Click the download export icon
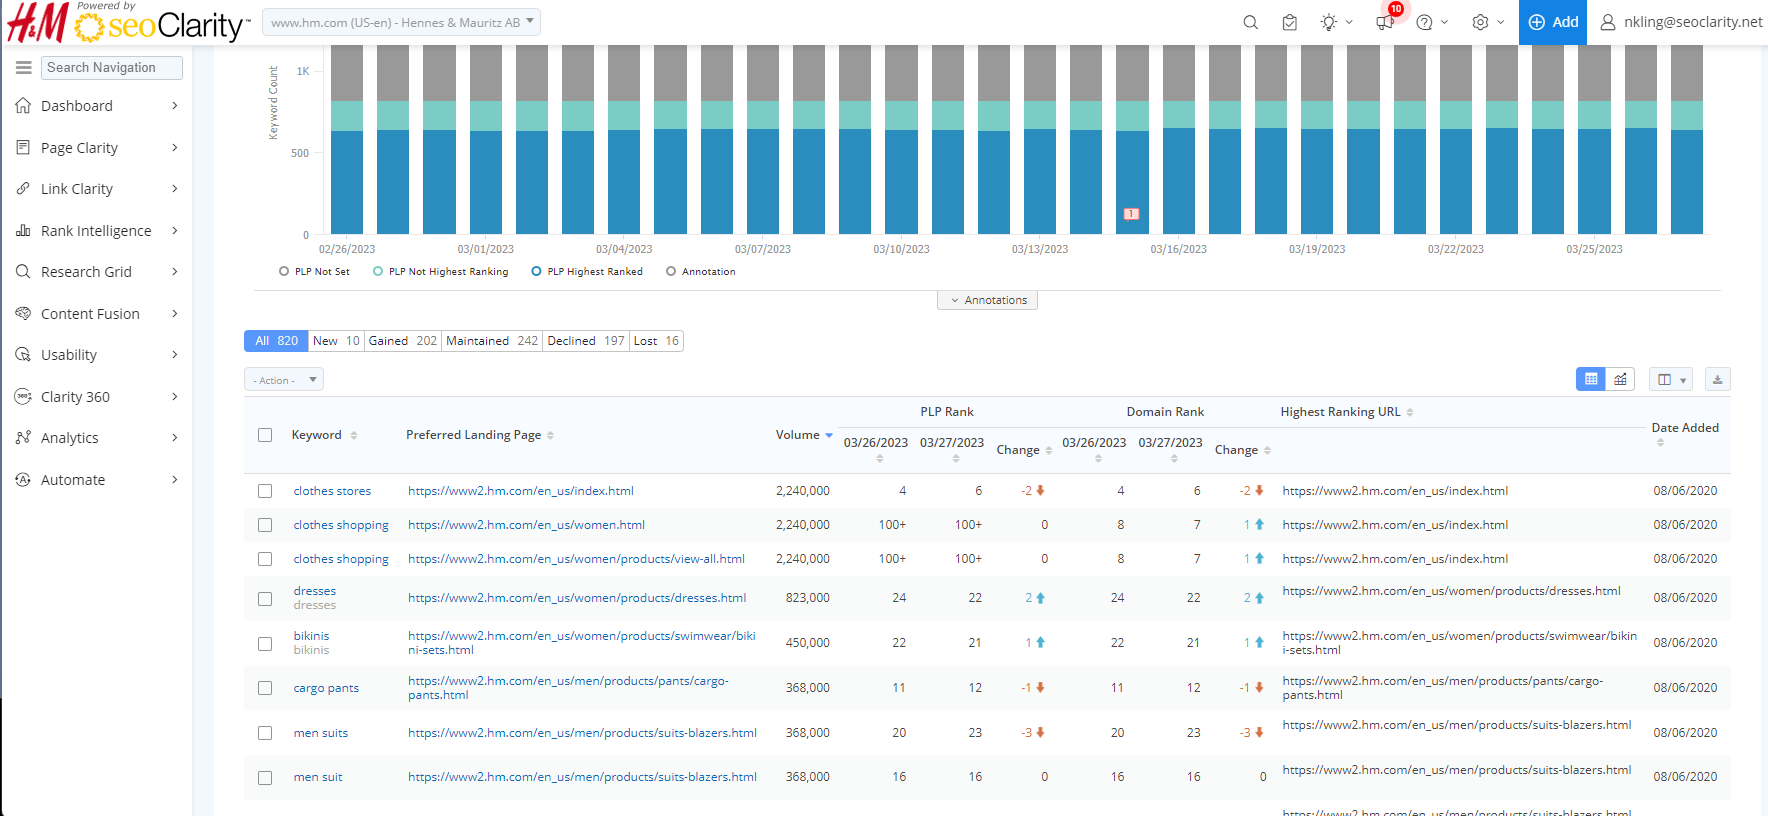 click(x=1717, y=379)
